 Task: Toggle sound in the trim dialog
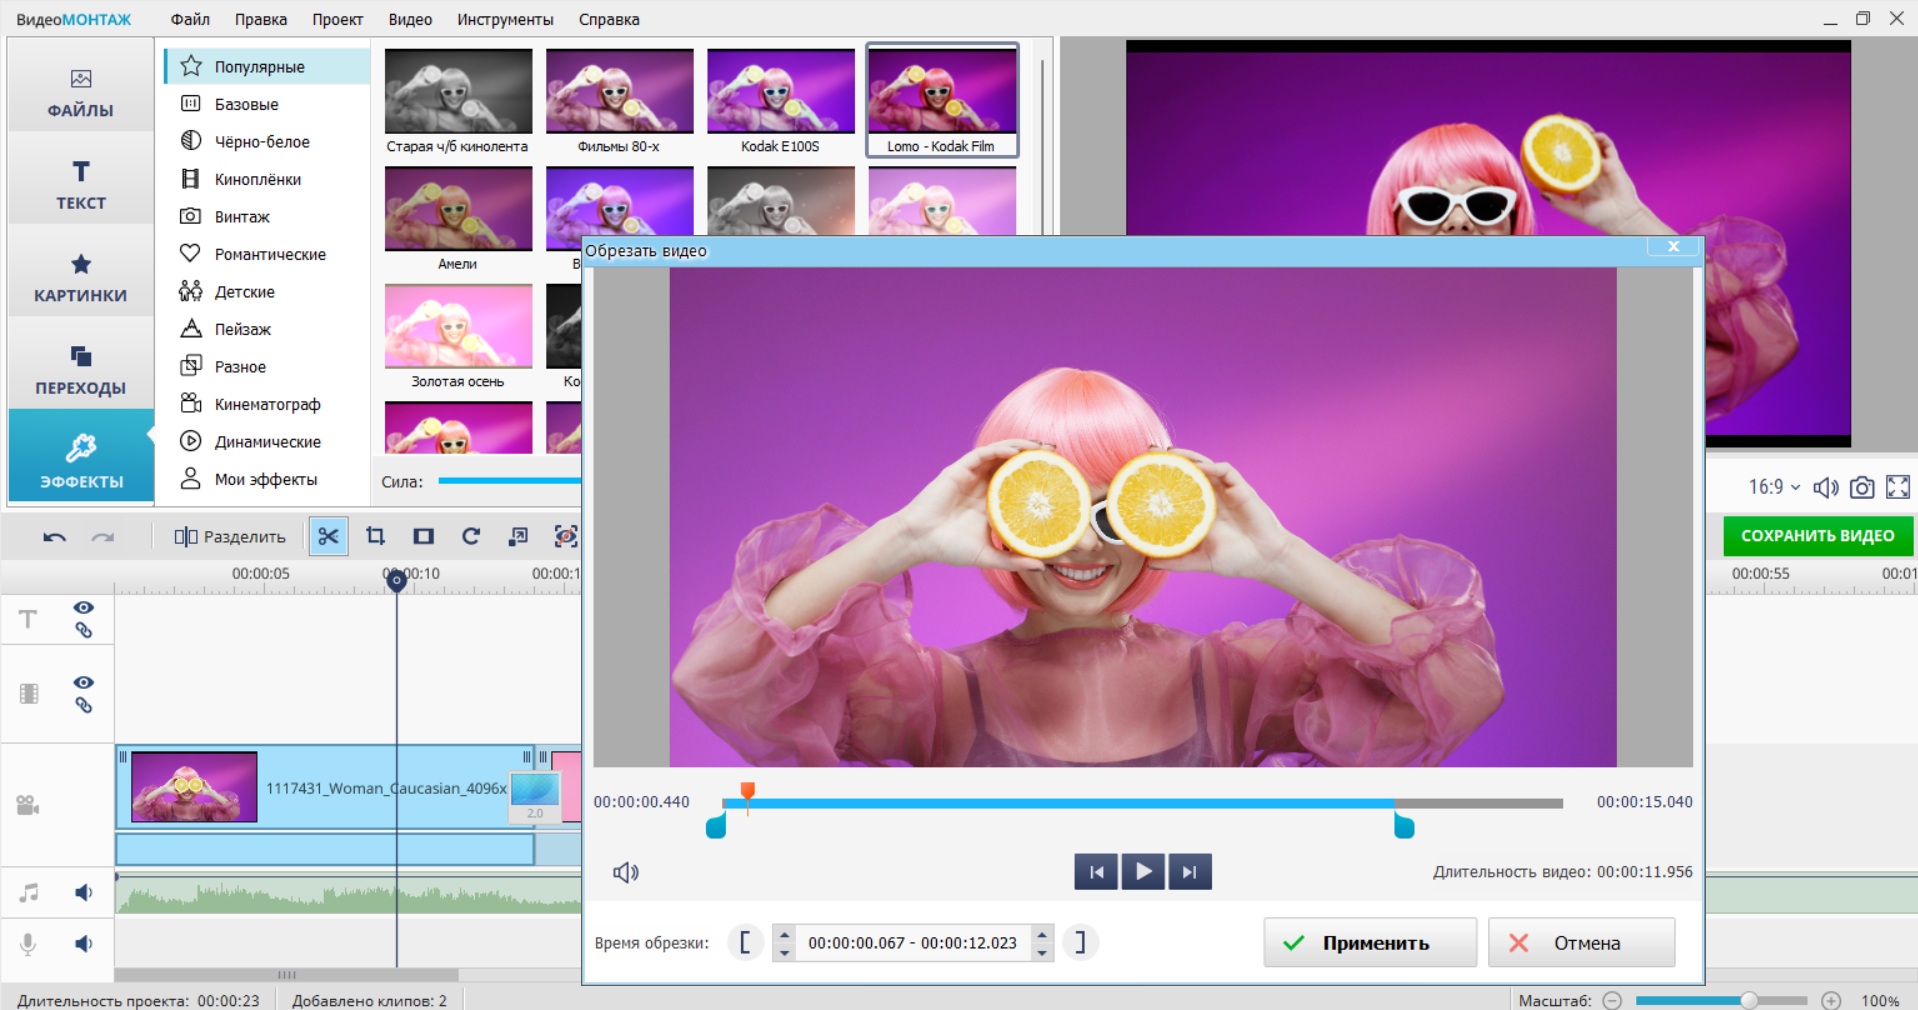[x=626, y=873]
